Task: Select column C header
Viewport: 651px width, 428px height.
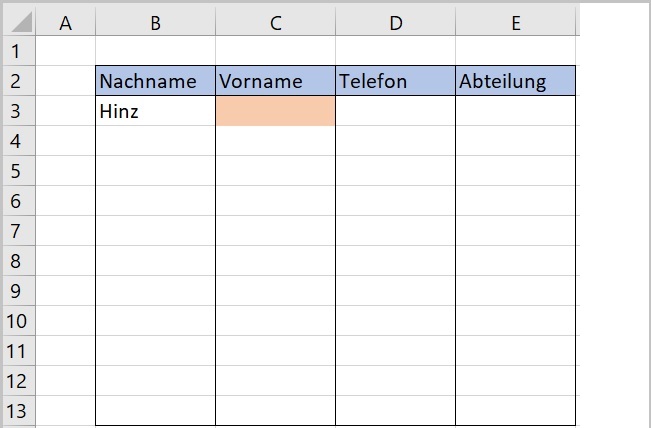Action: (275, 22)
